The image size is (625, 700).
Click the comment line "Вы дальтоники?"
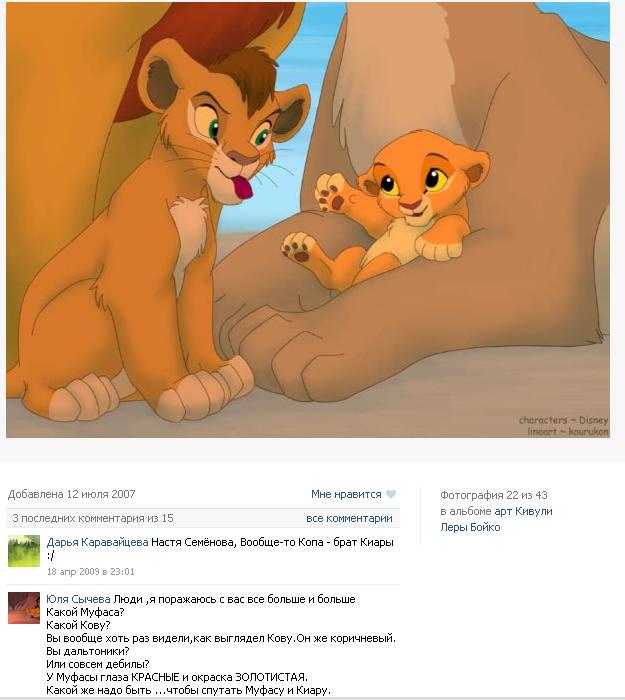tap(88, 651)
